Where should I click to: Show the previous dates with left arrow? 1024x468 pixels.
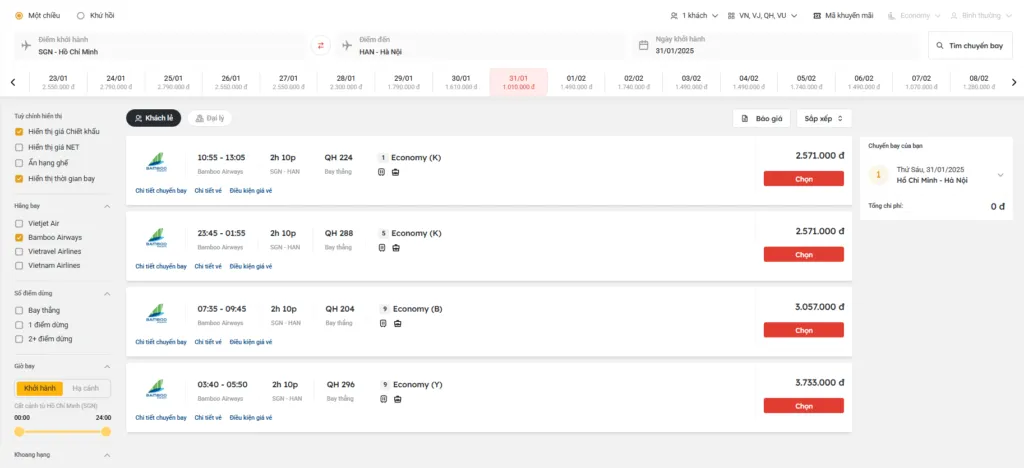[12, 83]
